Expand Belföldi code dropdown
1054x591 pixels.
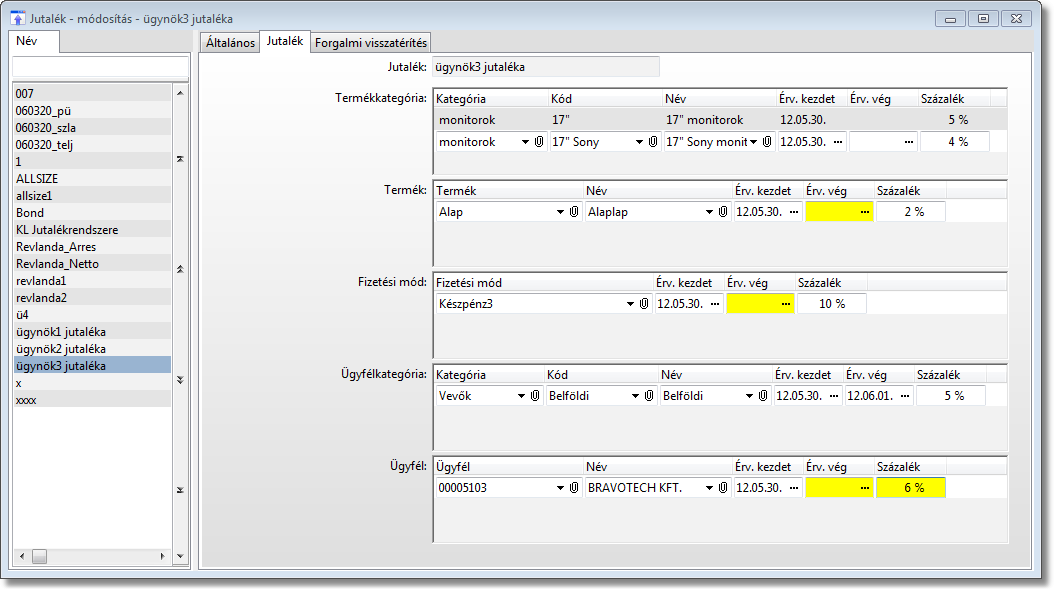[635, 396]
